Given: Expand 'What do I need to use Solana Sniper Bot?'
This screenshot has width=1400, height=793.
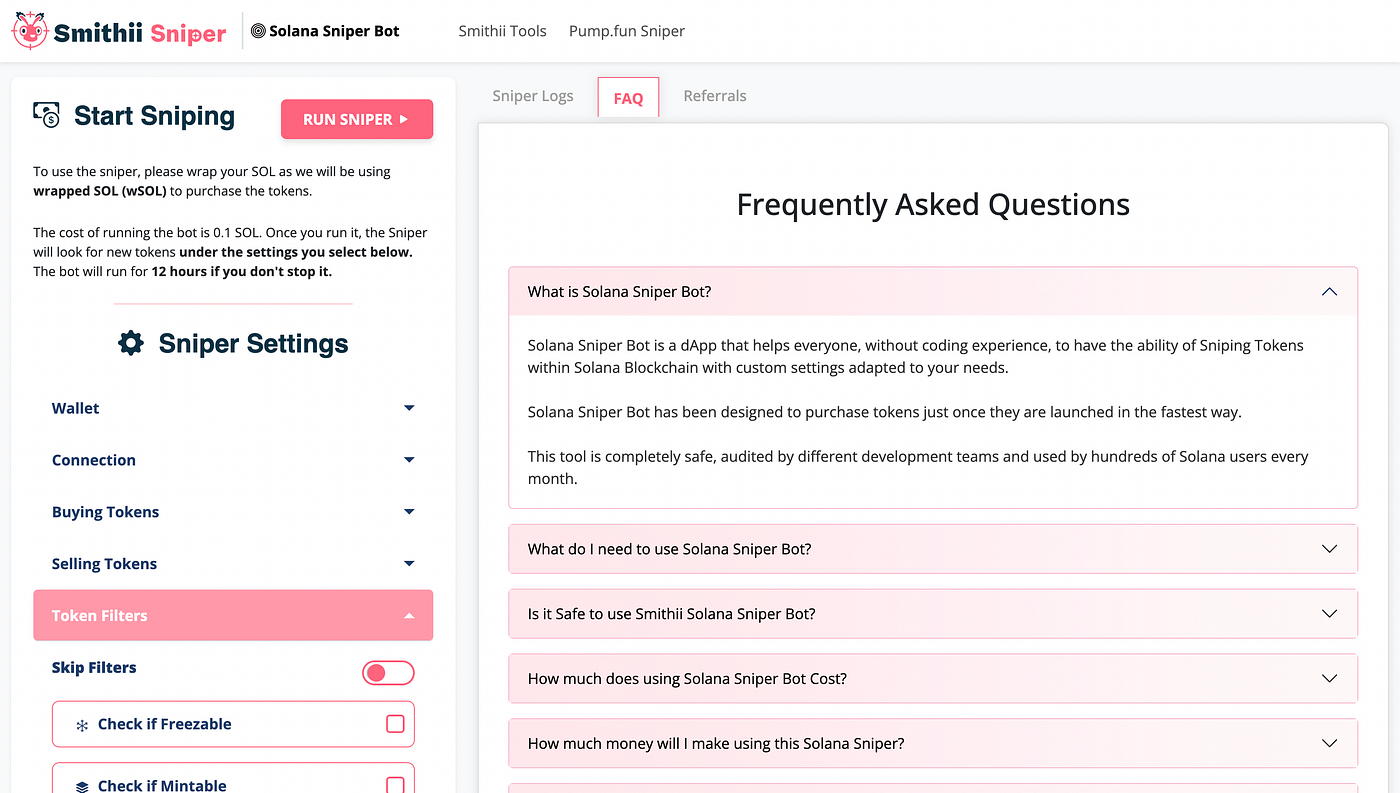Looking at the screenshot, I should (x=933, y=549).
